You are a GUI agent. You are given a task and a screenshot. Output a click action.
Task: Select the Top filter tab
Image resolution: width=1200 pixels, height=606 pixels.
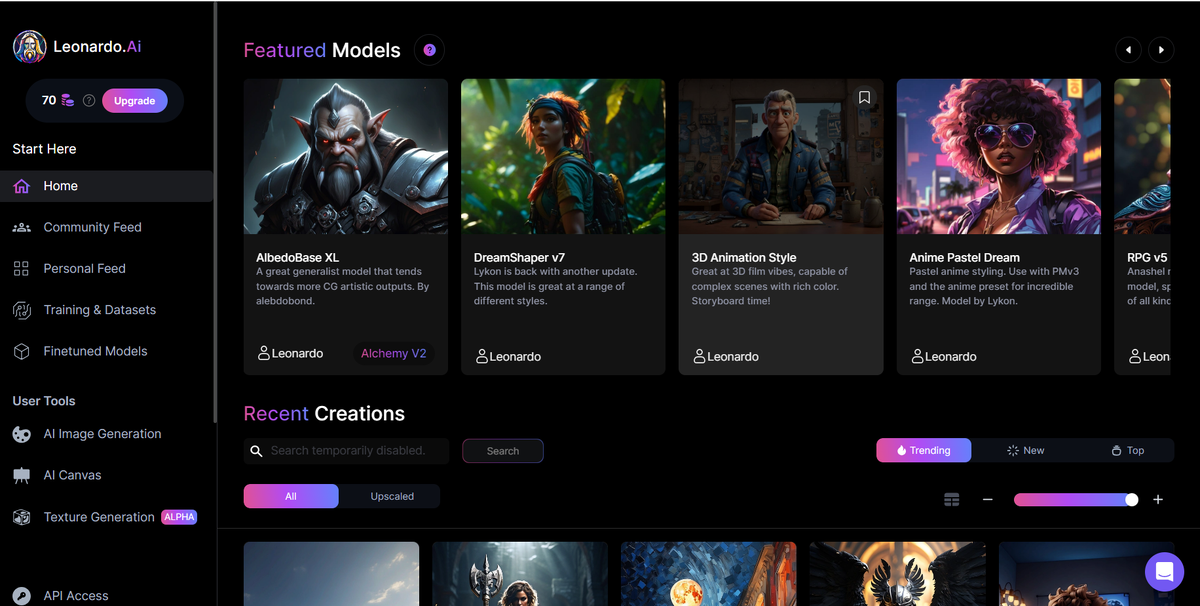pyautogui.click(x=1126, y=450)
